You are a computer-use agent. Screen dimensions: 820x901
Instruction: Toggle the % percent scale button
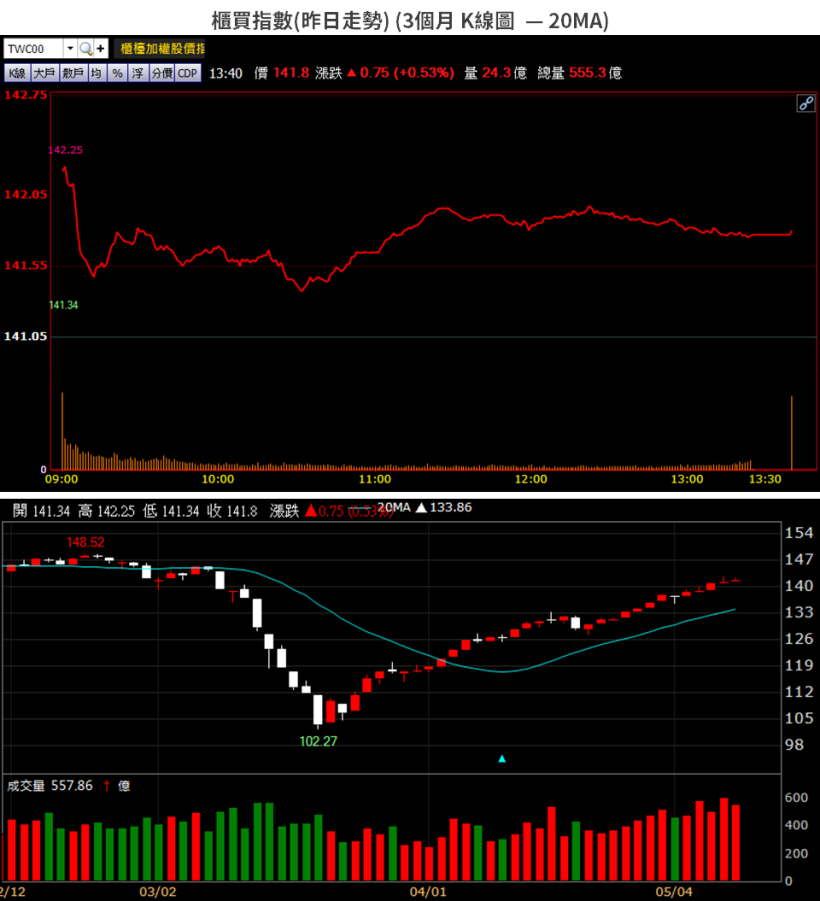coord(117,73)
